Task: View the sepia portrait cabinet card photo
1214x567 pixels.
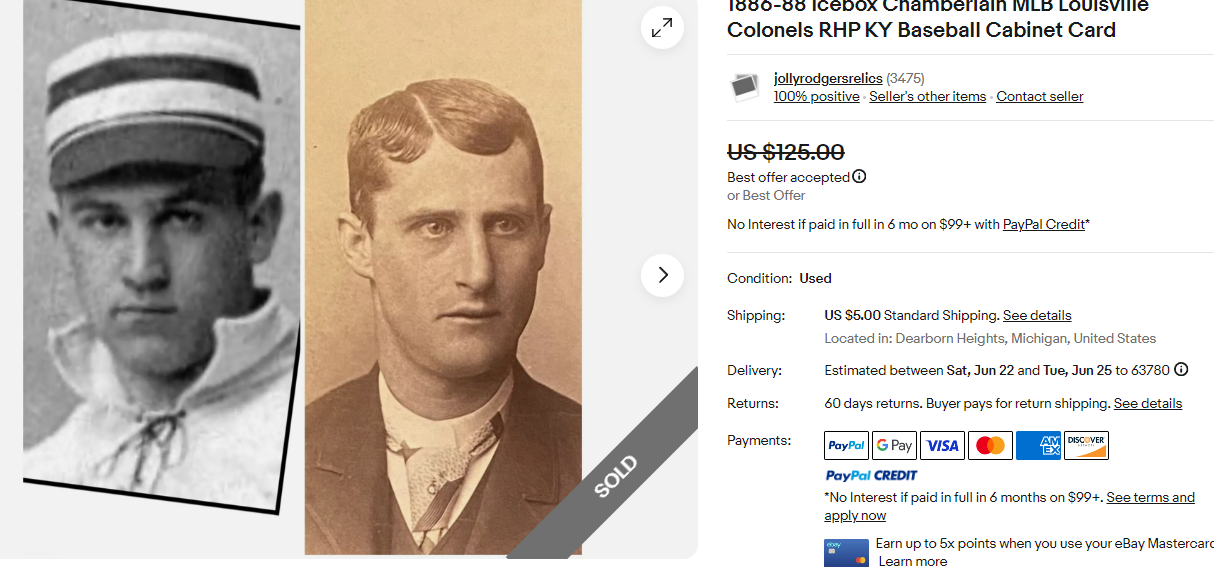Action: [x=443, y=278]
